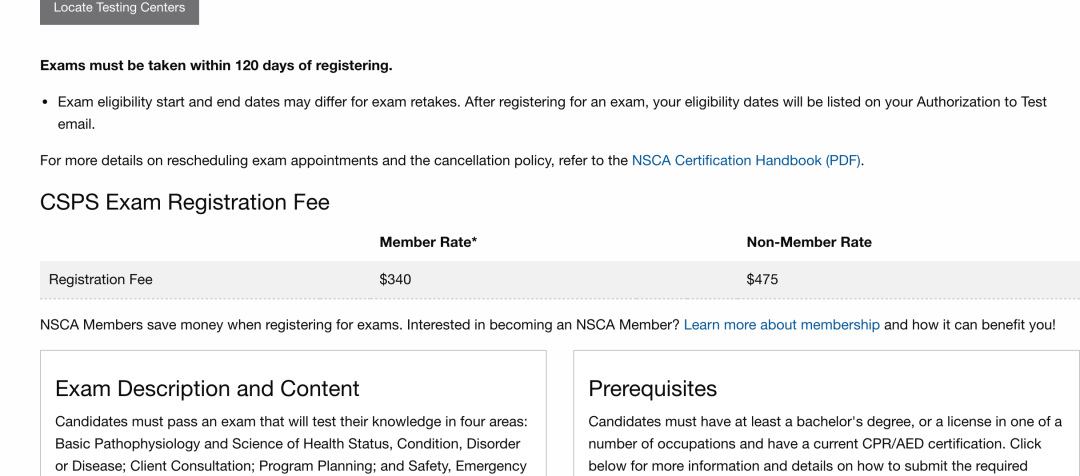
Task: Follow the Learn more about membership link
Action: click(781, 325)
